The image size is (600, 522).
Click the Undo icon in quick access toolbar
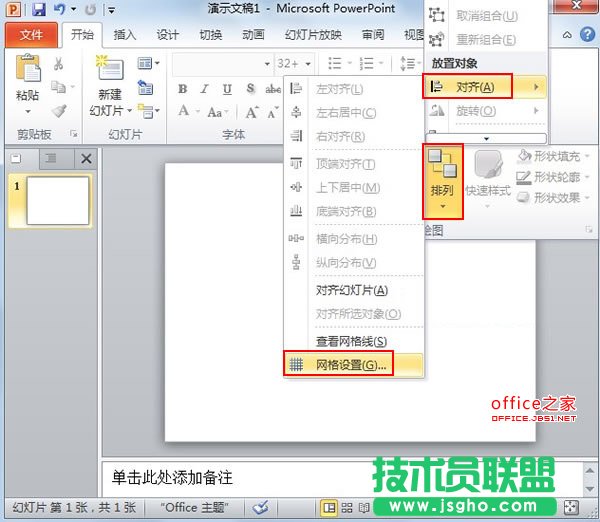click(x=59, y=9)
